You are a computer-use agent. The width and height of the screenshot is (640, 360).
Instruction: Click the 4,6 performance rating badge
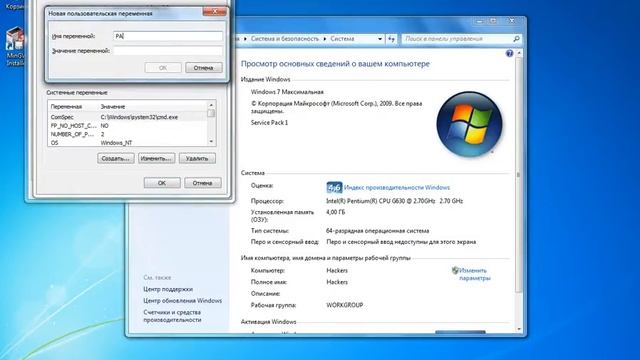point(334,187)
